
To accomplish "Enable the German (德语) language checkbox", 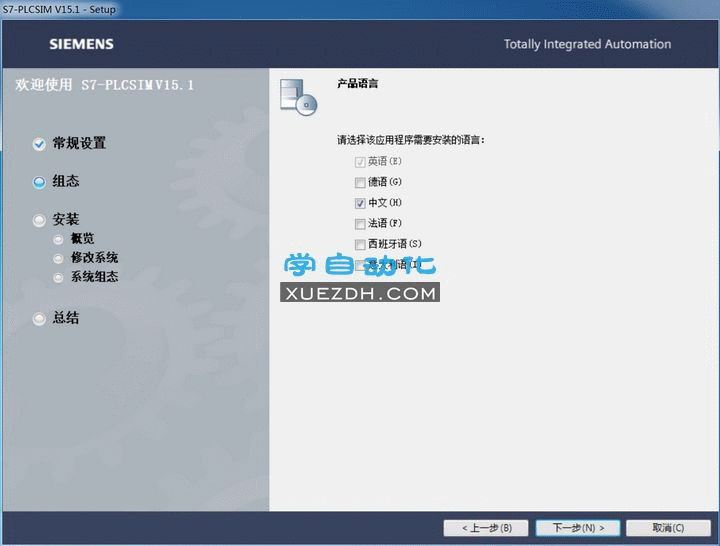I will (x=360, y=183).
